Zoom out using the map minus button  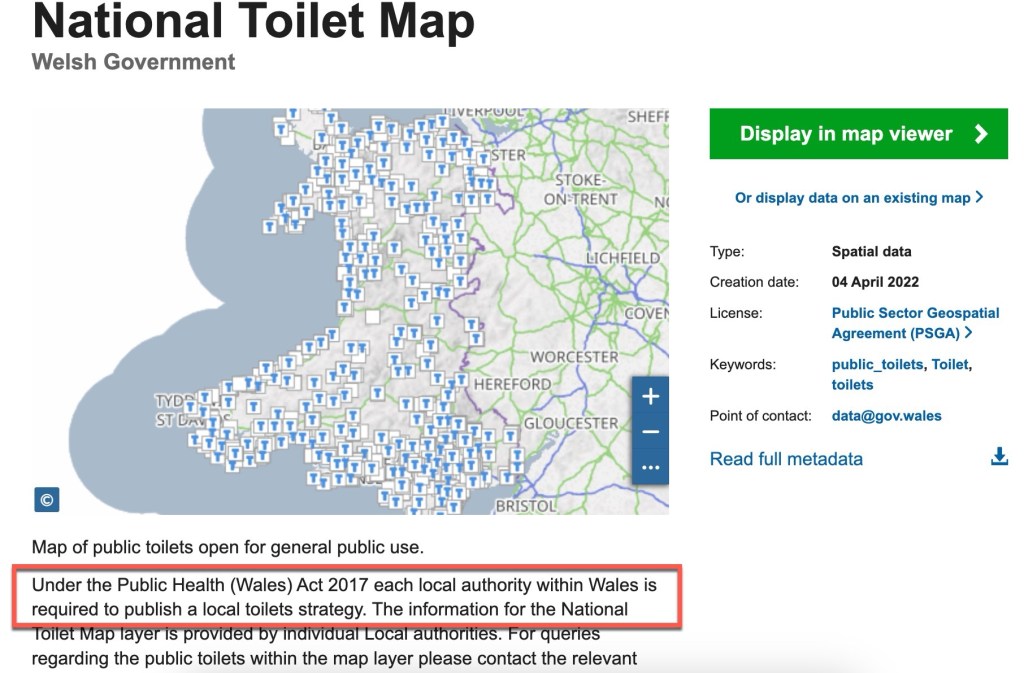(x=650, y=432)
